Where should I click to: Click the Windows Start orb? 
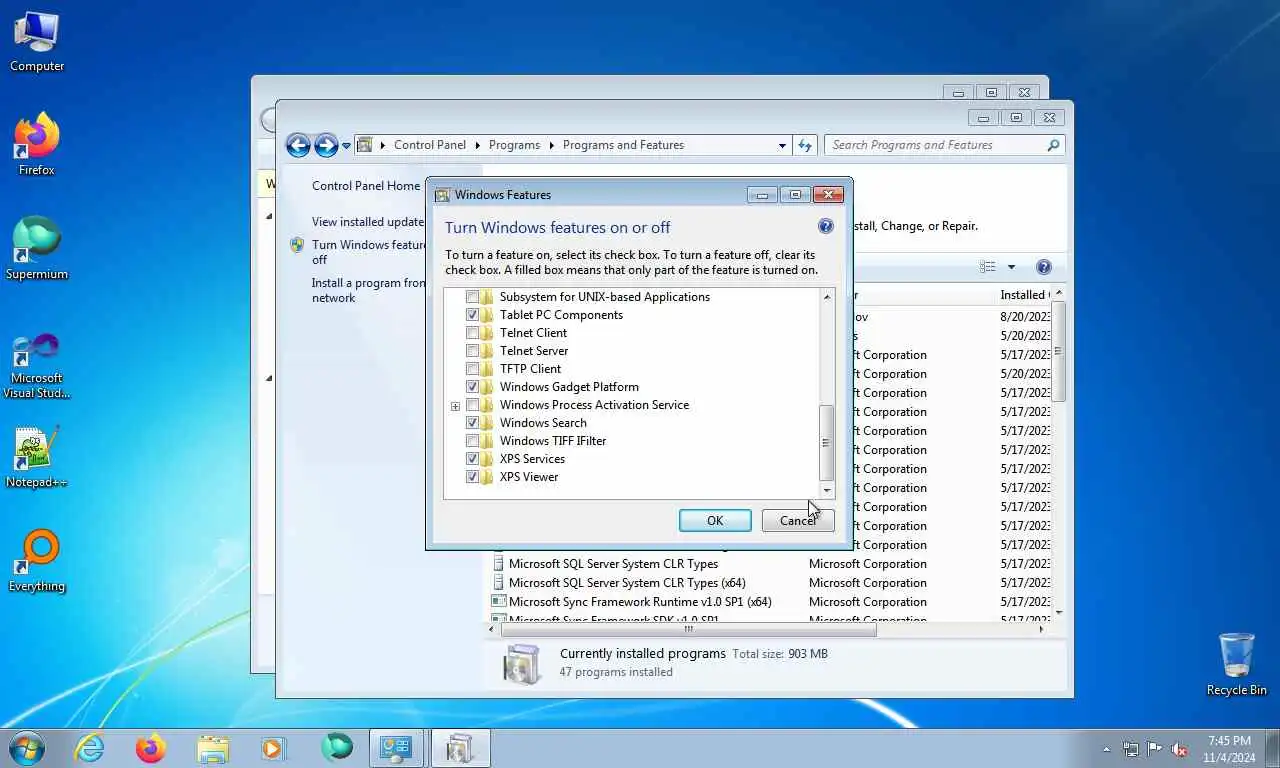point(27,748)
